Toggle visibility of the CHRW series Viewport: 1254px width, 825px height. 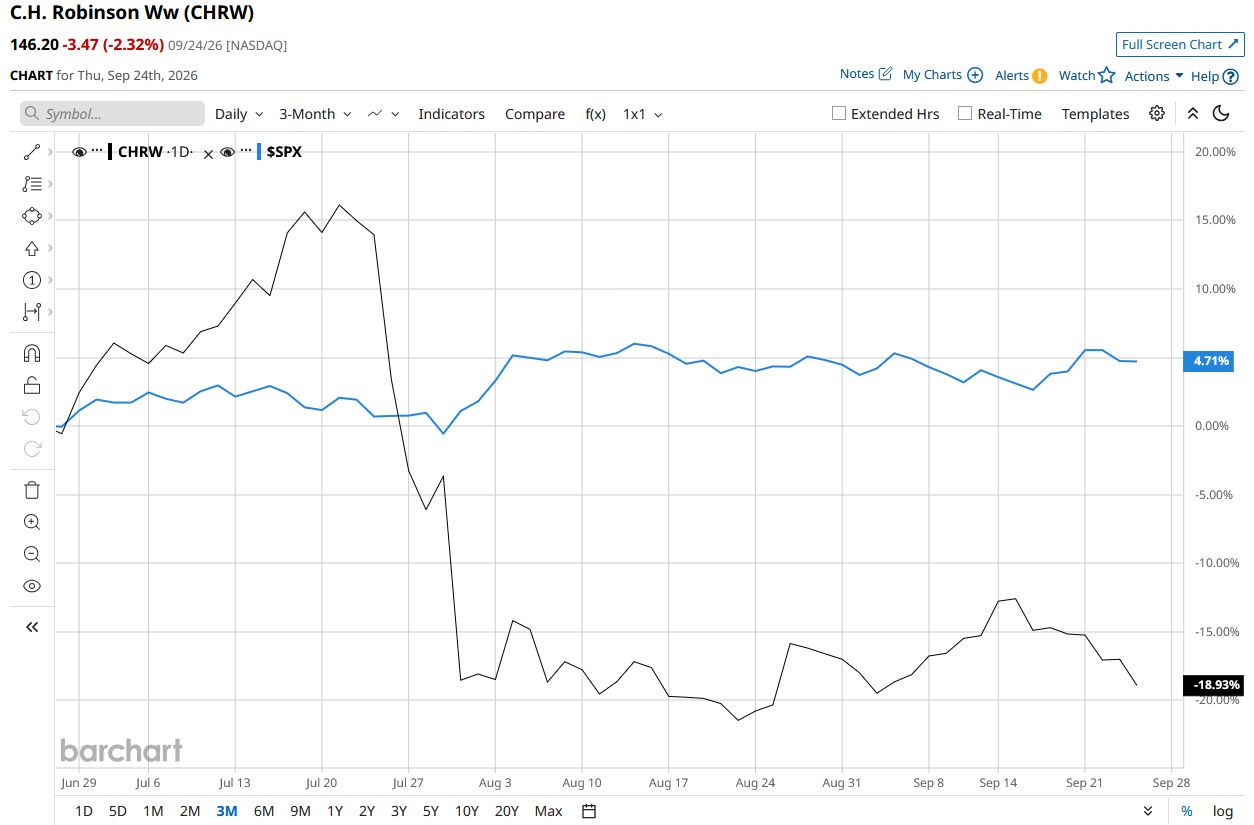(79, 152)
